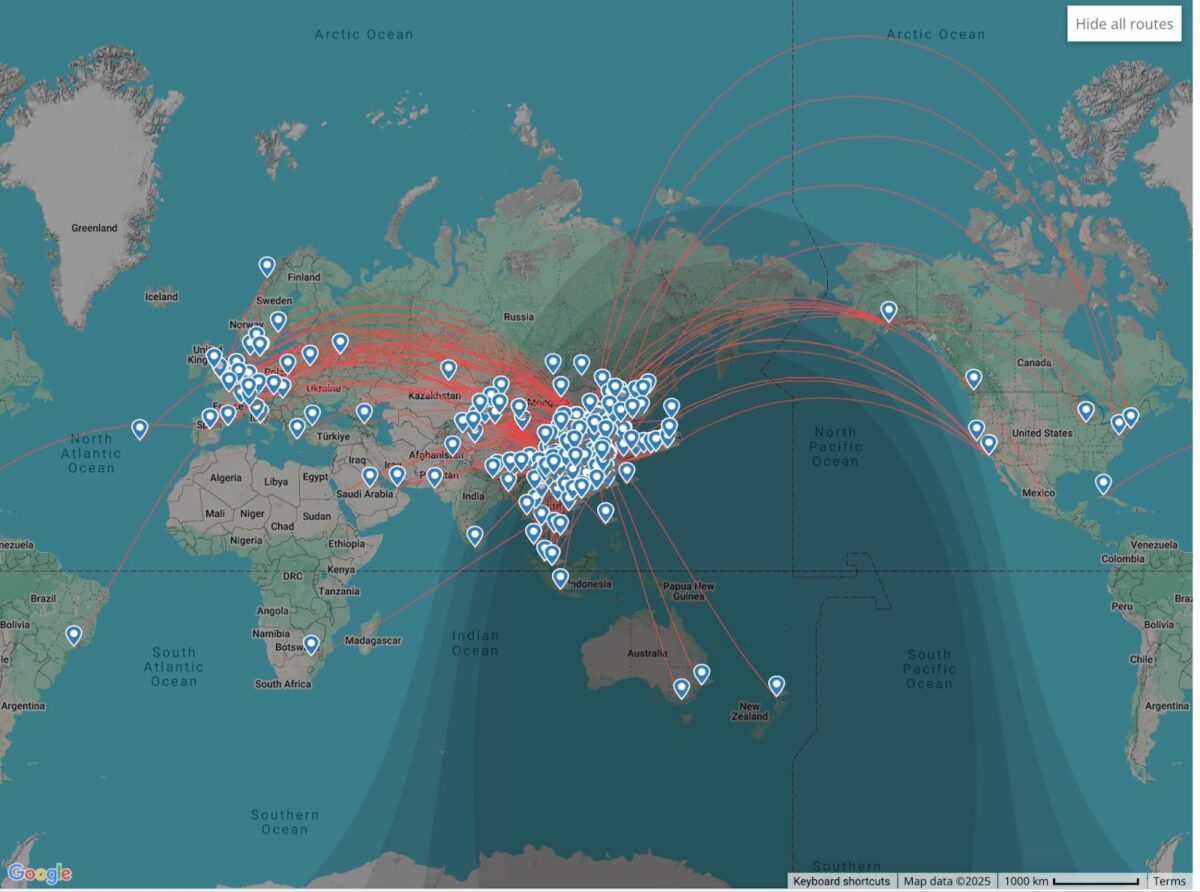Viewport: 1200px width, 892px height.
Task: Click the airport marker near Botswana
Action: click(x=311, y=645)
